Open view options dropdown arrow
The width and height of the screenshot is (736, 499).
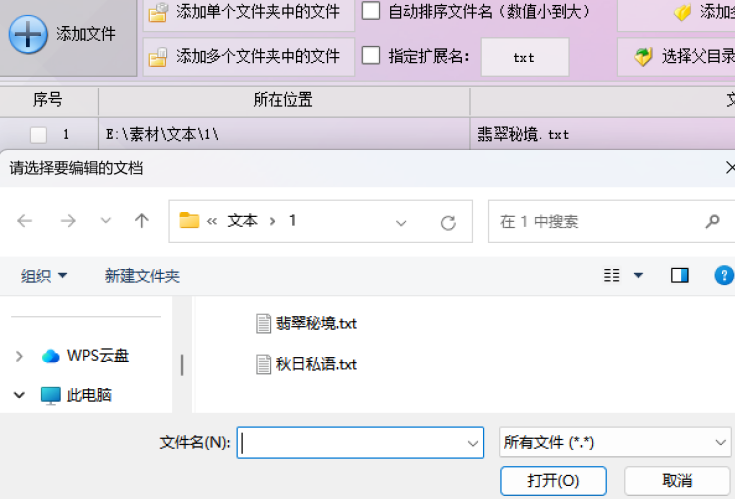(638, 276)
